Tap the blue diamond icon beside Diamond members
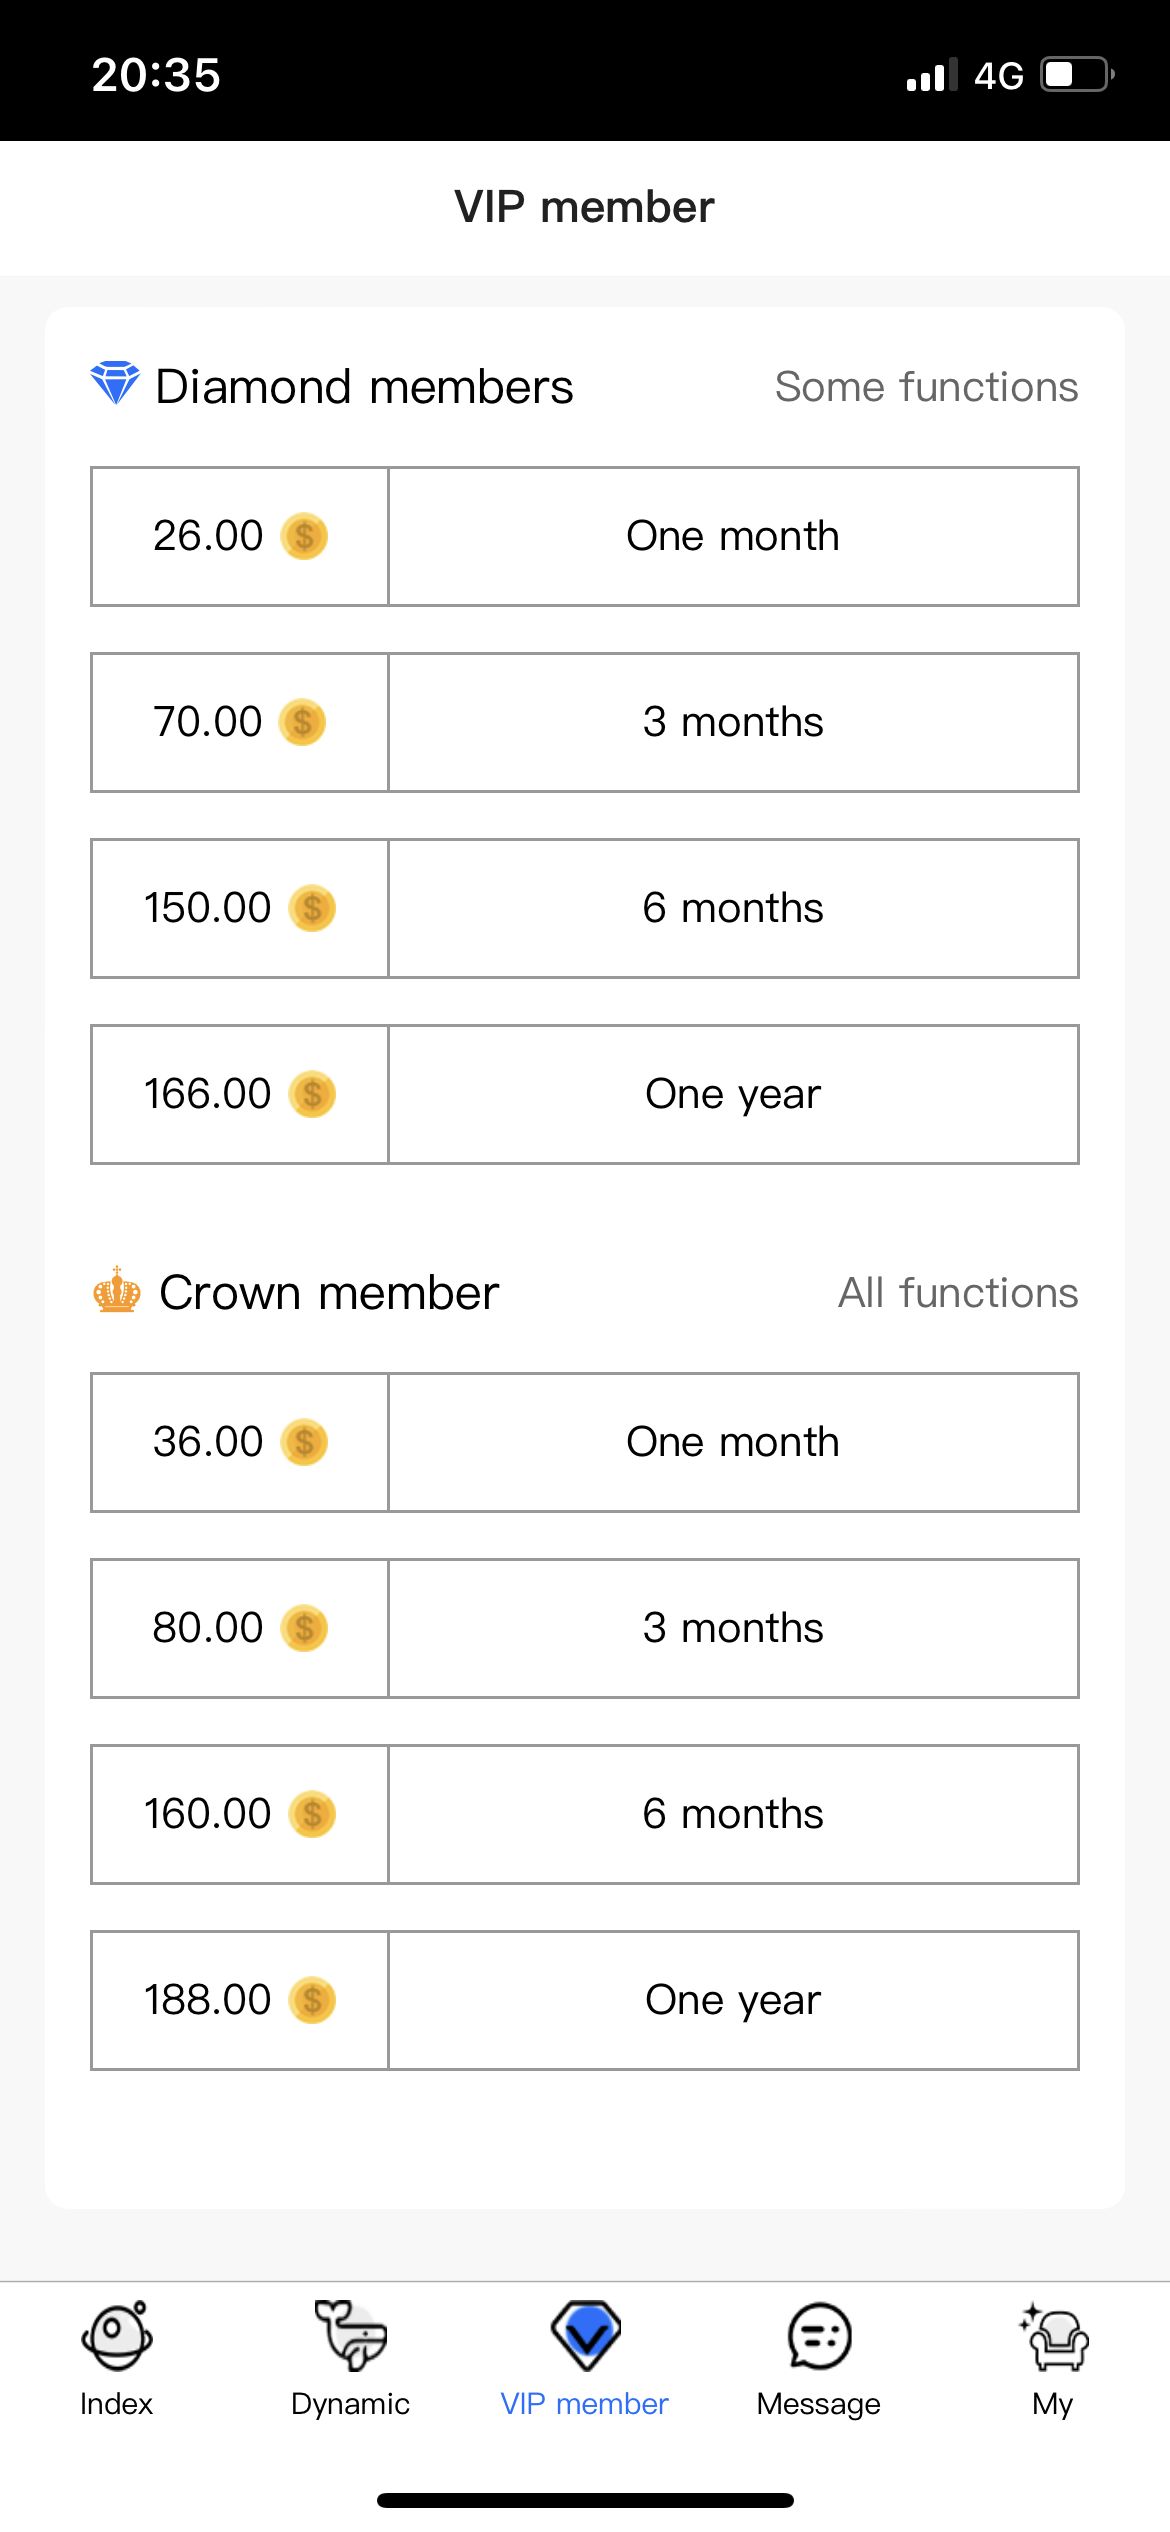The width and height of the screenshot is (1170, 2532). 115,383
